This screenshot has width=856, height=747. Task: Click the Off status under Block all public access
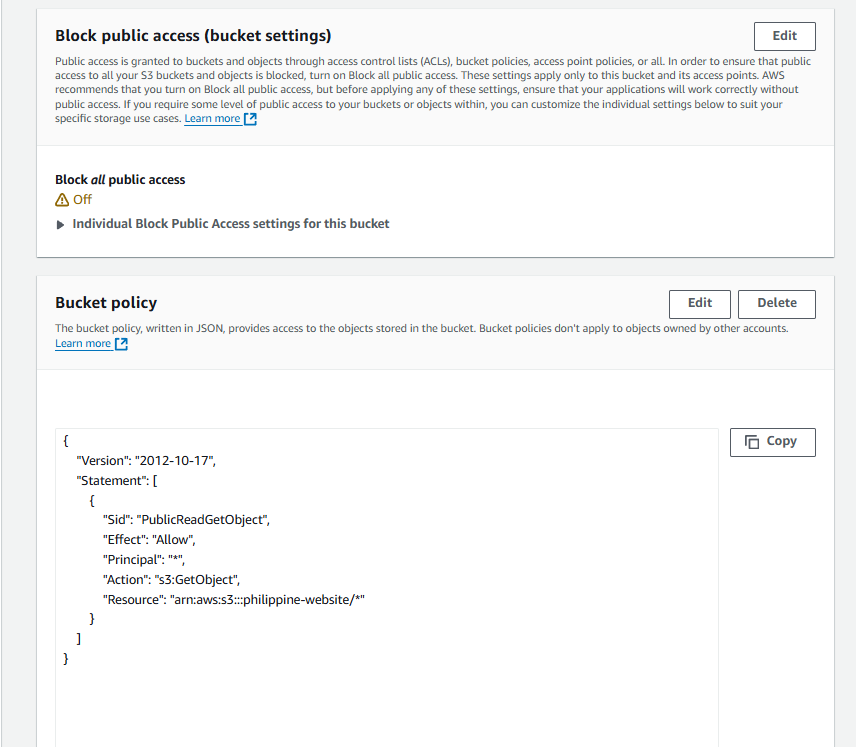click(x=82, y=200)
